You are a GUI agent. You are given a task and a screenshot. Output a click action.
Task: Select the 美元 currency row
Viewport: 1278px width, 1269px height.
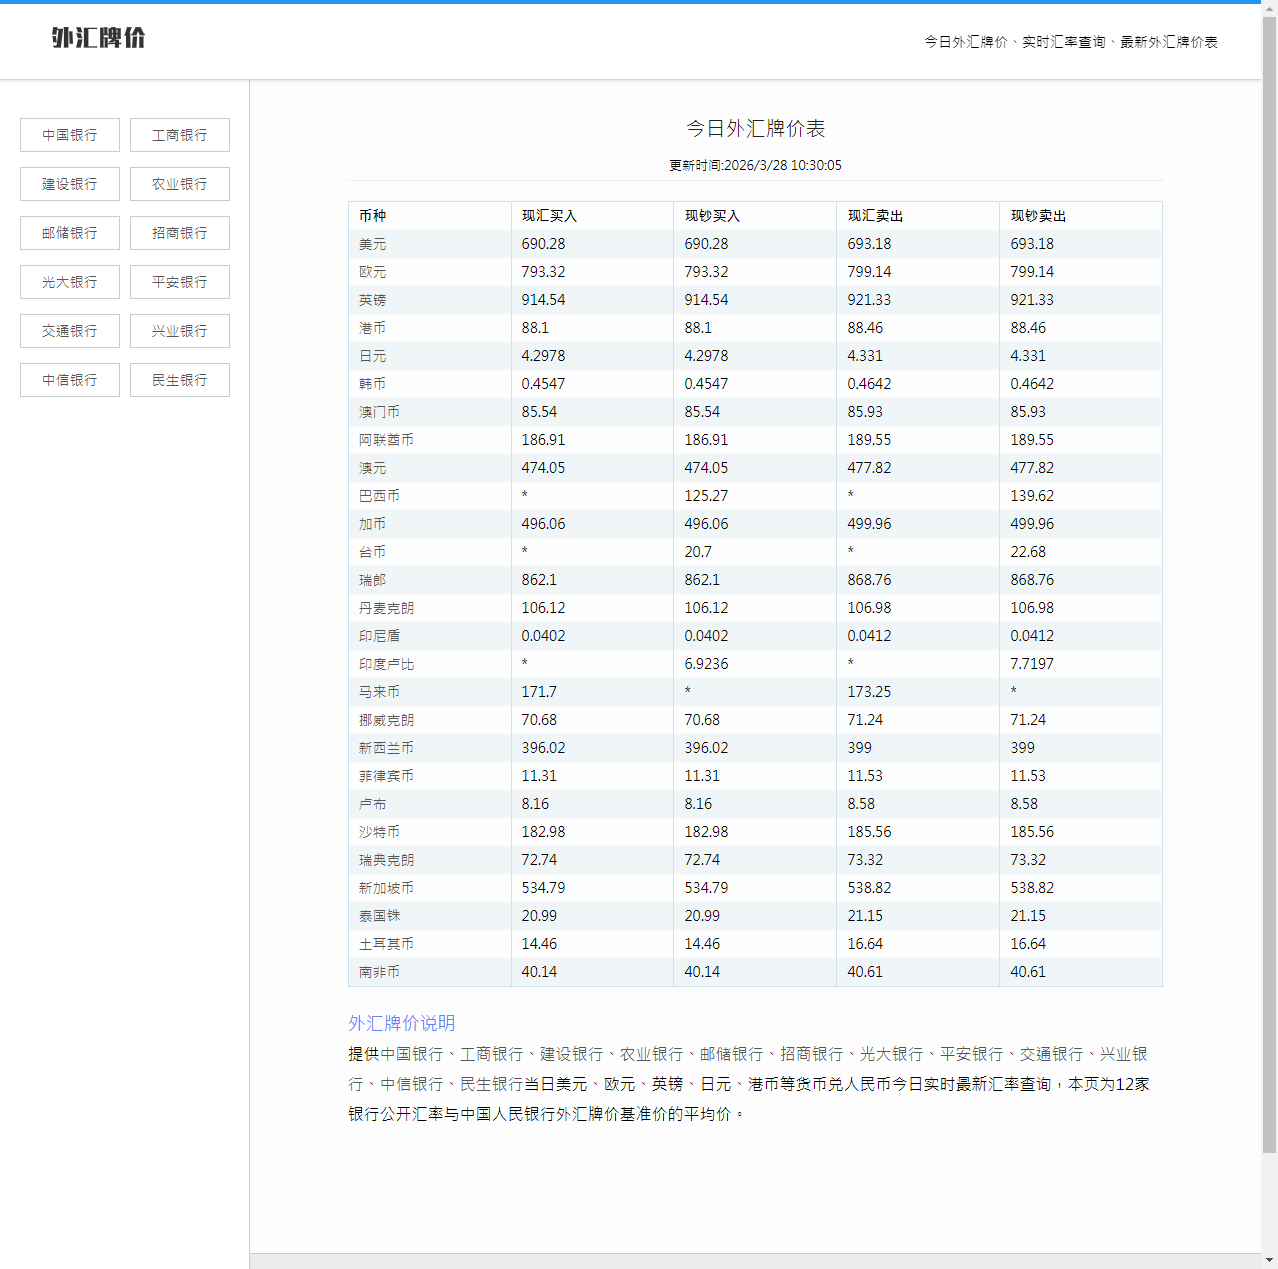373,244
